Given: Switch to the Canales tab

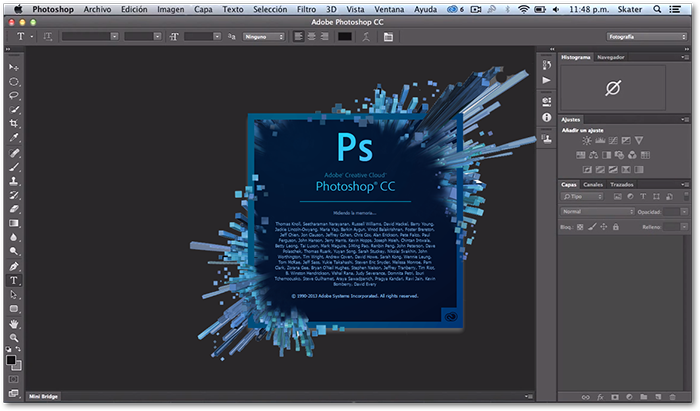Looking at the screenshot, I should coord(593,185).
